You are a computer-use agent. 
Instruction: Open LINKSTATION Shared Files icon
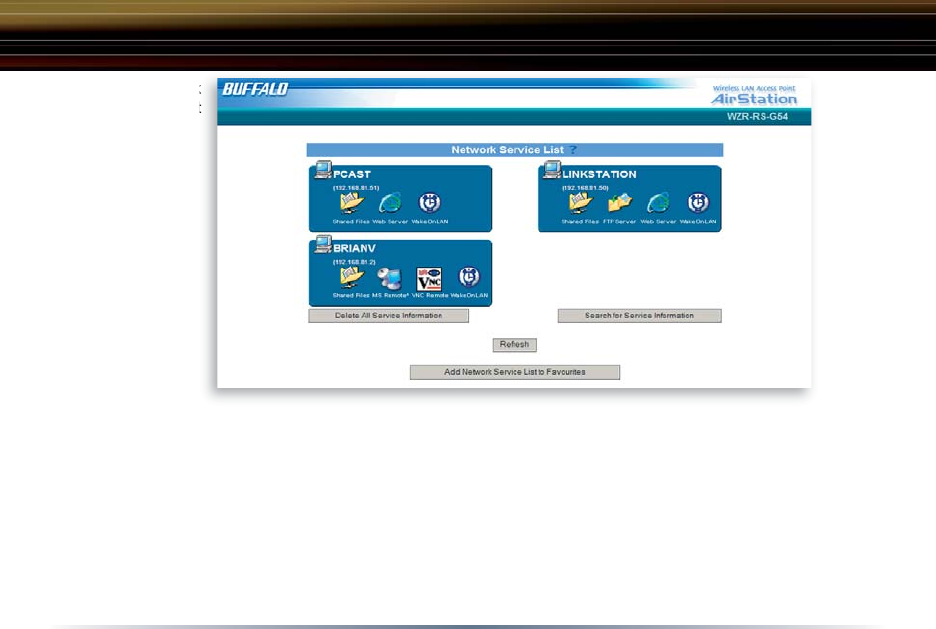[x=580, y=204]
